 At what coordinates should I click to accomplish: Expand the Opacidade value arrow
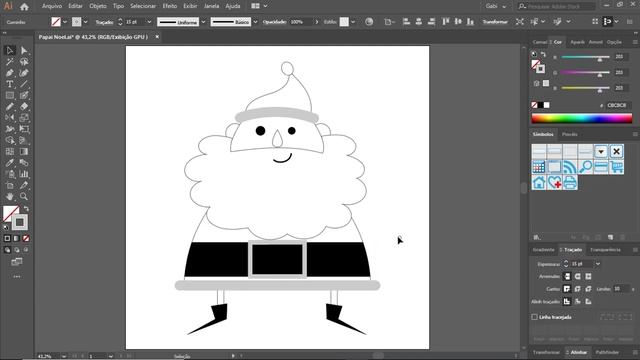pos(317,22)
